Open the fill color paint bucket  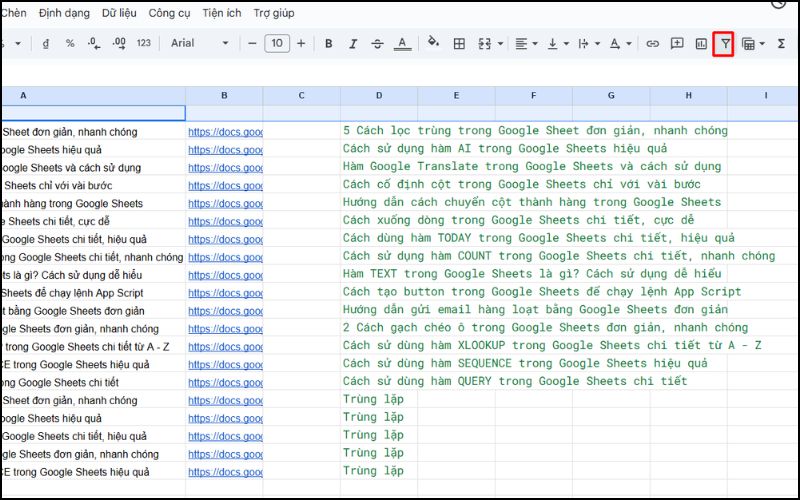click(433, 44)
